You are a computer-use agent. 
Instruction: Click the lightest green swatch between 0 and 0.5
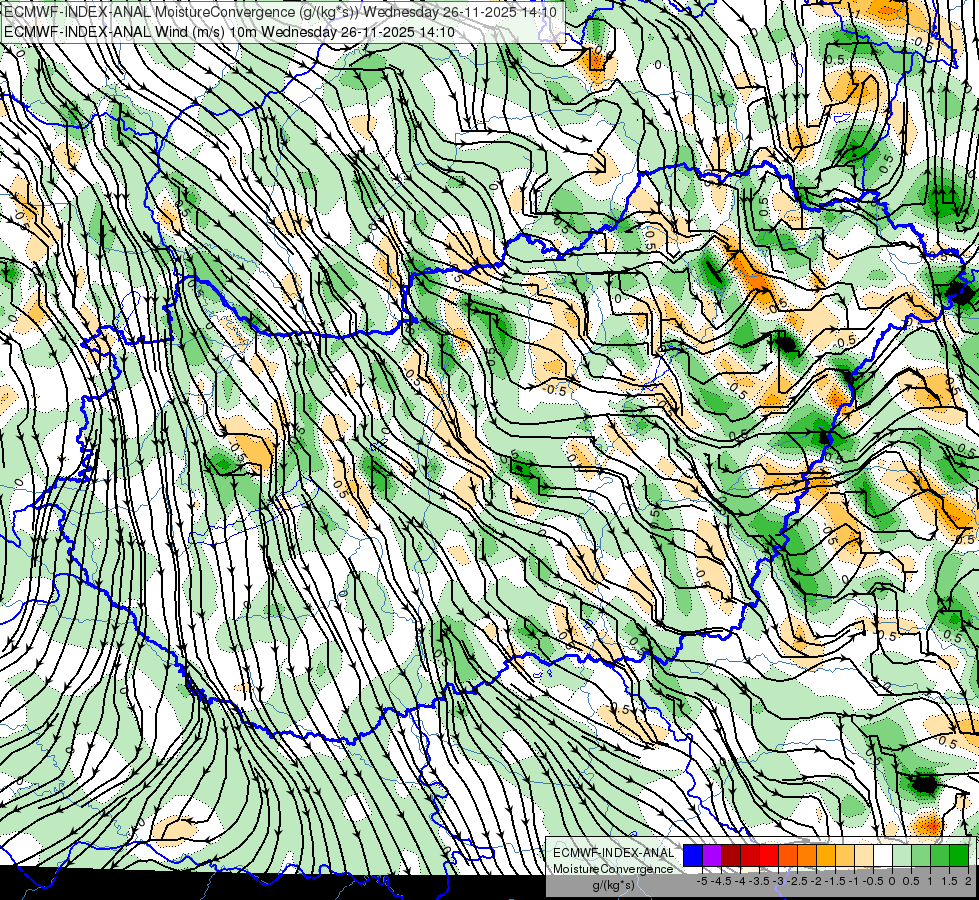(902, 856)
